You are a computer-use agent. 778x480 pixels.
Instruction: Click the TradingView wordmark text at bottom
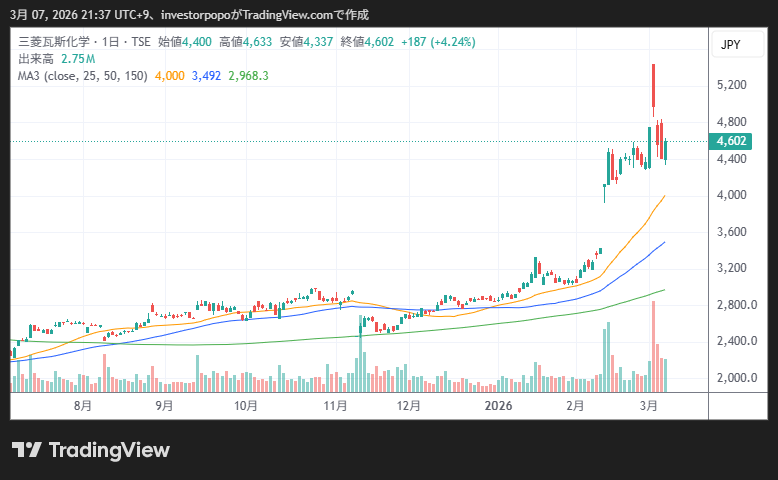click(x=109, y=450)
